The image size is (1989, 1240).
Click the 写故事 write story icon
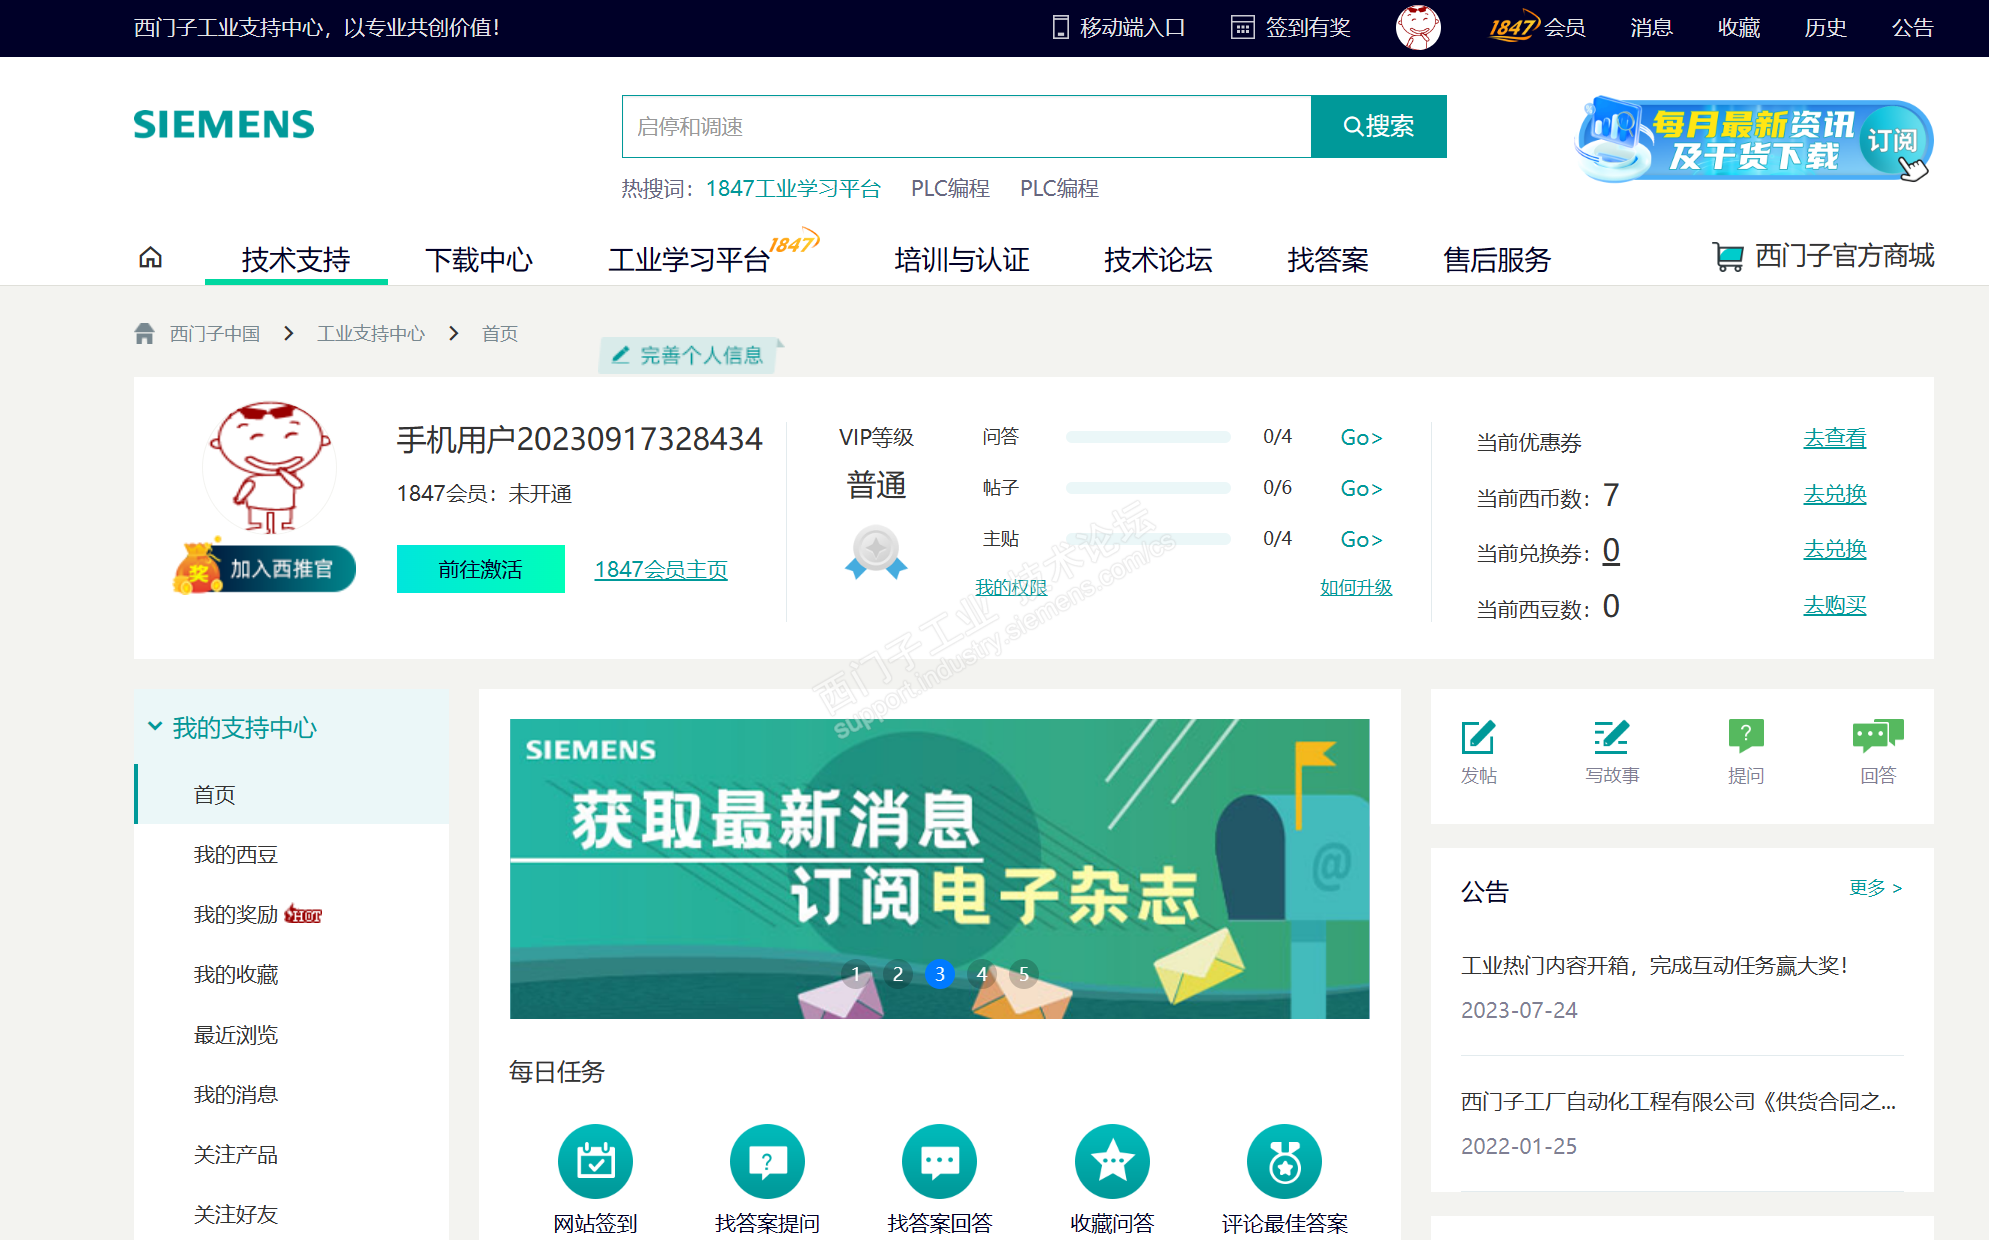[x=1611, y=738]
